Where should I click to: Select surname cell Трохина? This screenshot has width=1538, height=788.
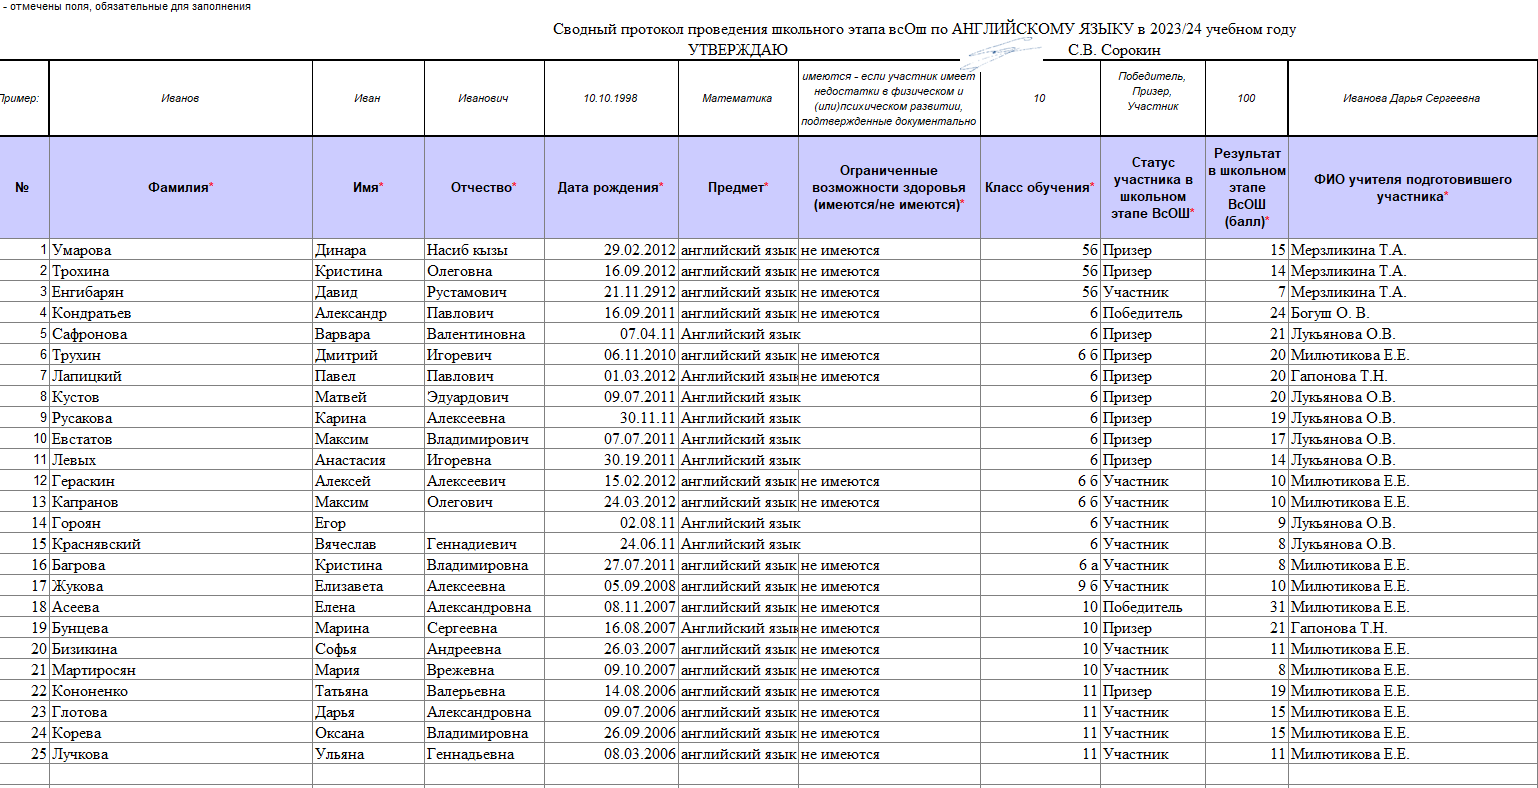click(x=180, y=271)
